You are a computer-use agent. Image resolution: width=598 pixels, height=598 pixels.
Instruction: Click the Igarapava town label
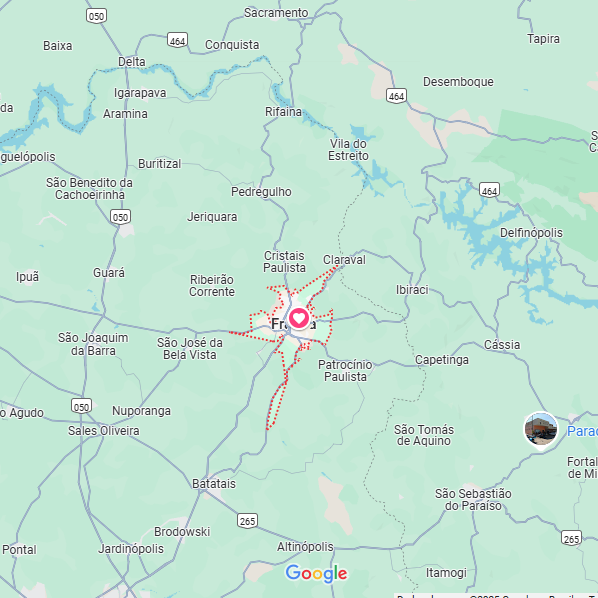point(140,93)
